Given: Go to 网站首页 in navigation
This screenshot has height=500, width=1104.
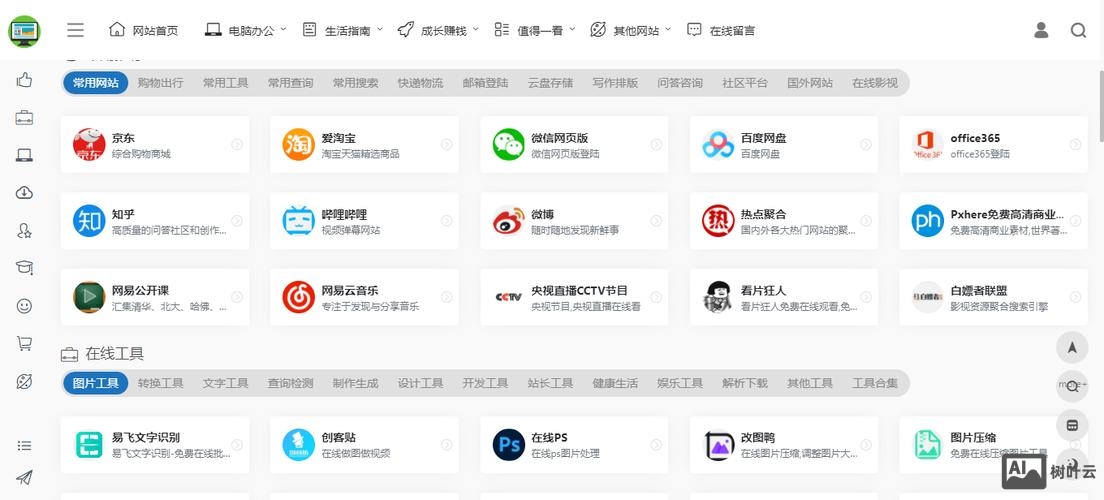Looking at the screenshot, I should 144,30.
